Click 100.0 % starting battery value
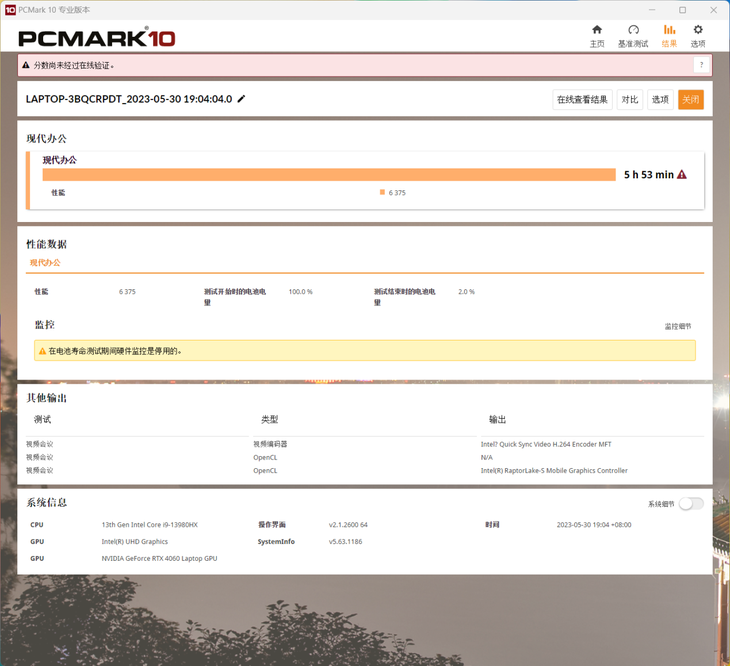Image resolution: width=730 pixels, height=666 pixels. click(300, 292)
